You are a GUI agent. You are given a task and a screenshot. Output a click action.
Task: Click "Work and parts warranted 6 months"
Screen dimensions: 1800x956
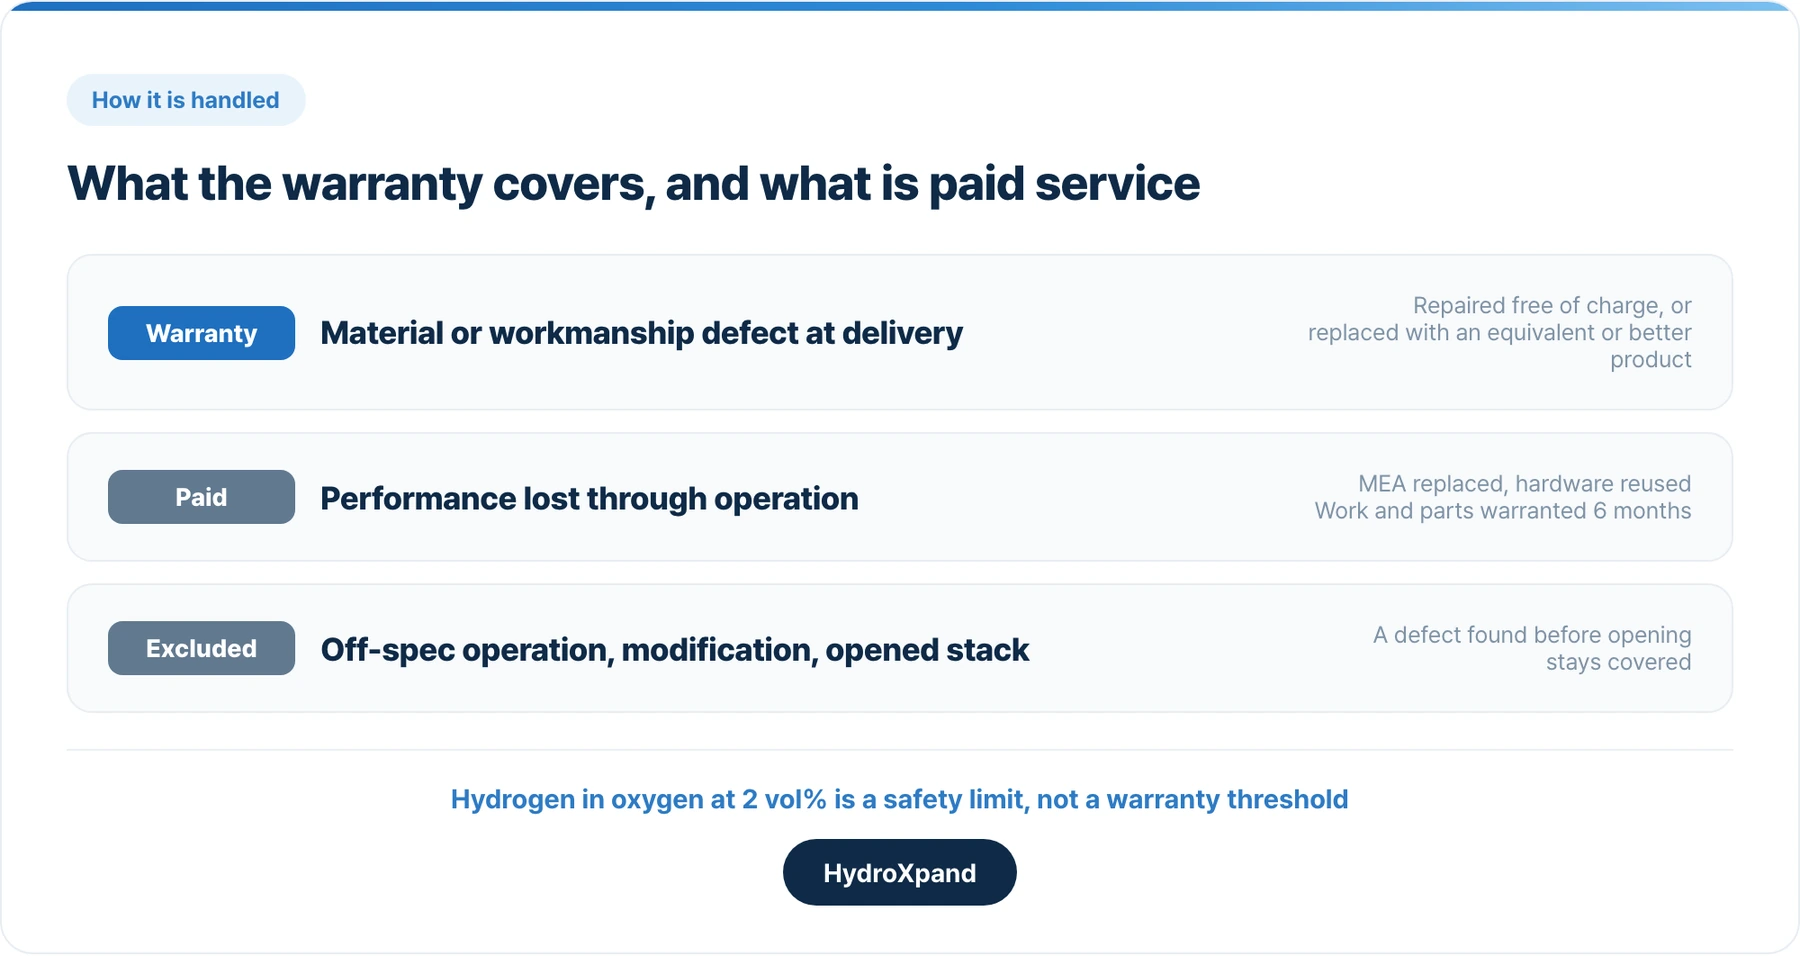1503,511
